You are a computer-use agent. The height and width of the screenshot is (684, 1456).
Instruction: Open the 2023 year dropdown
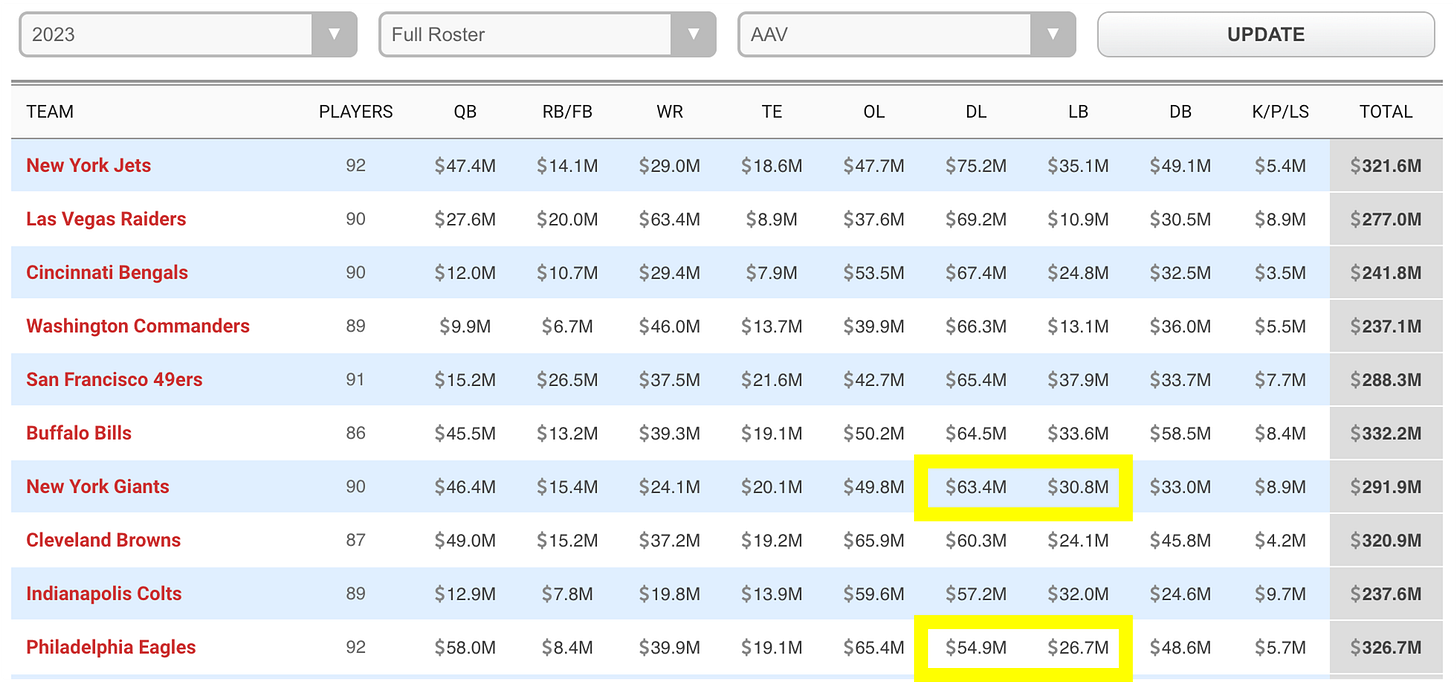click(x=188, y=34)
